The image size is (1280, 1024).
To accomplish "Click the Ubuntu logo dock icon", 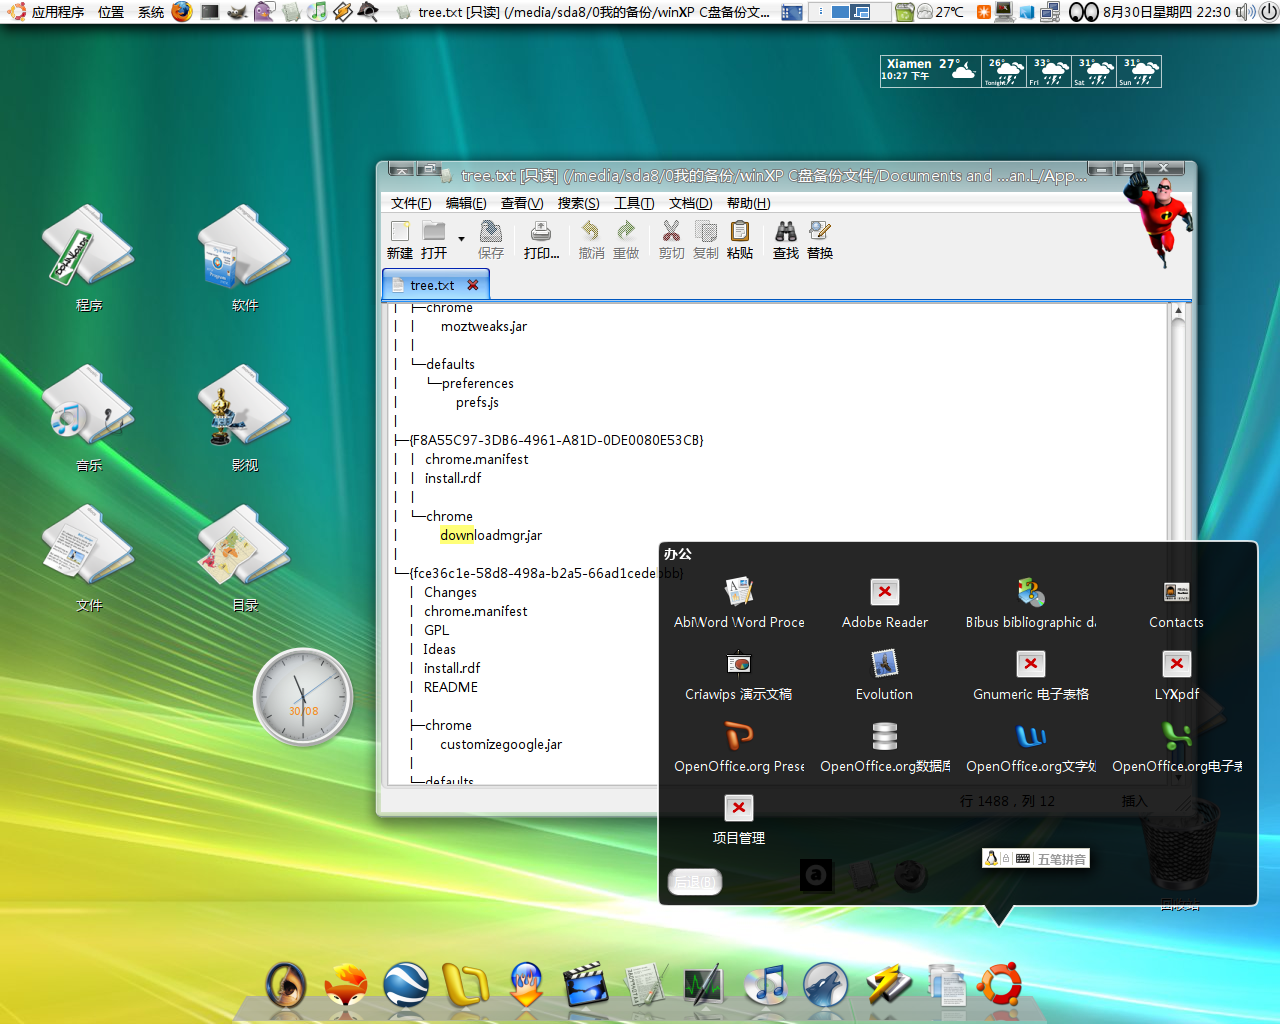I will click(x=998, y=985).
